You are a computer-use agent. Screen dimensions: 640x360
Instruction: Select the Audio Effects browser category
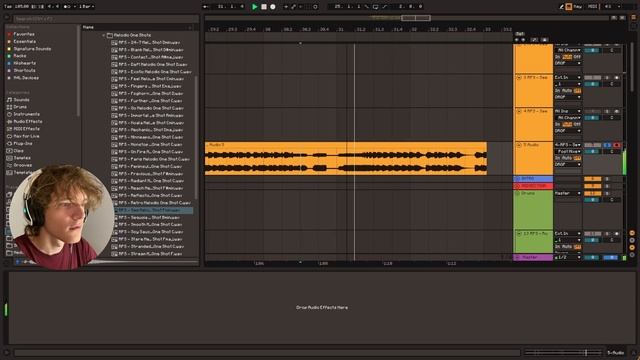click(x=28, y=122)
